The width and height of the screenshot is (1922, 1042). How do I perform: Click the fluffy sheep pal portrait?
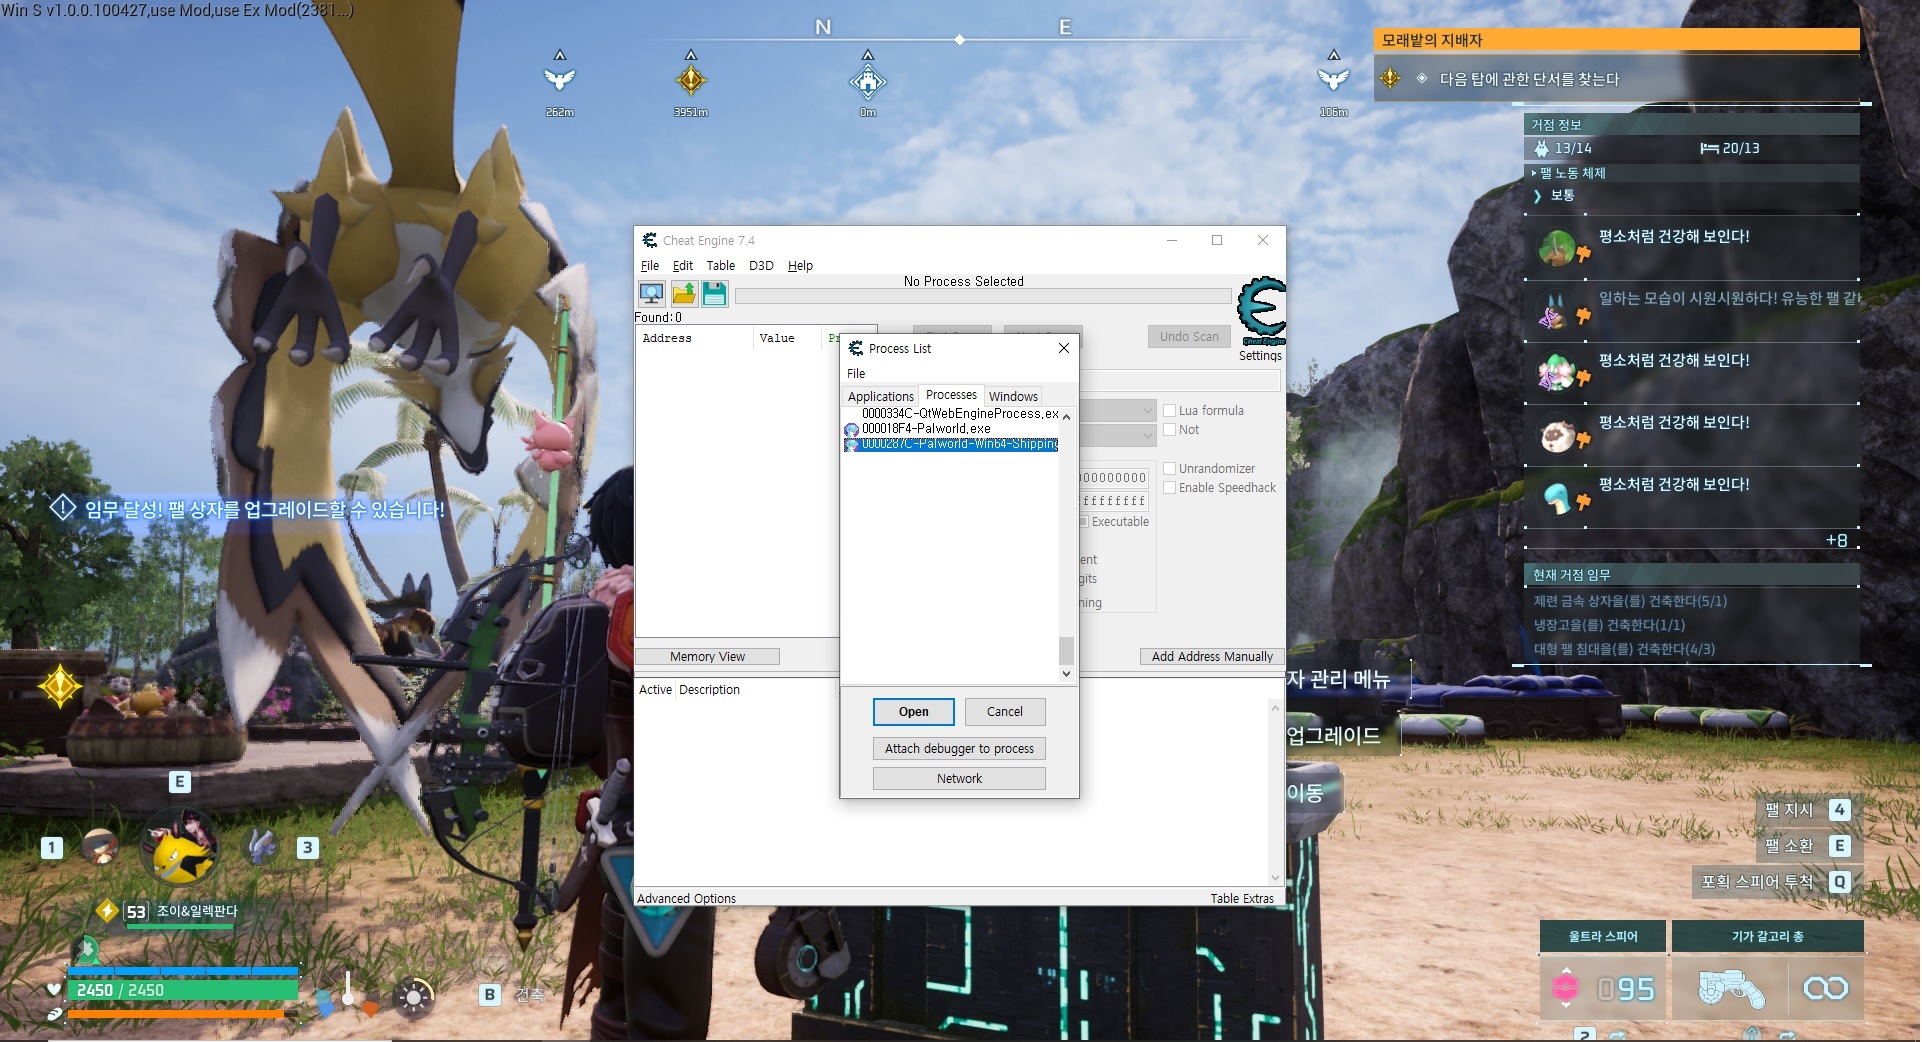click(x=1556, y=435)
